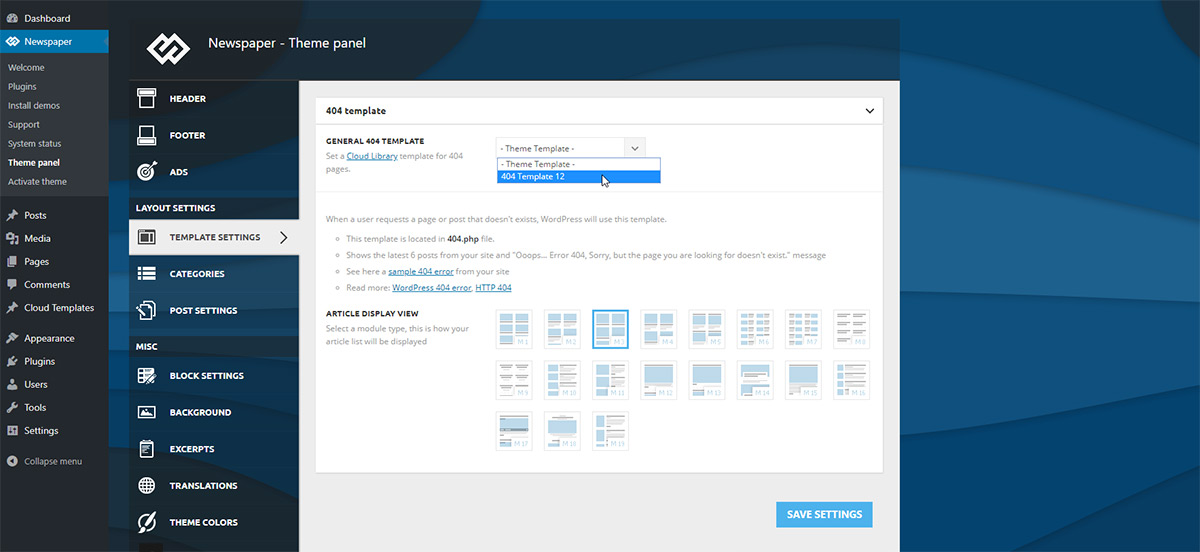Select module M1 article display layout
This screenshot has height=552, width=1200.
point(514,329)
